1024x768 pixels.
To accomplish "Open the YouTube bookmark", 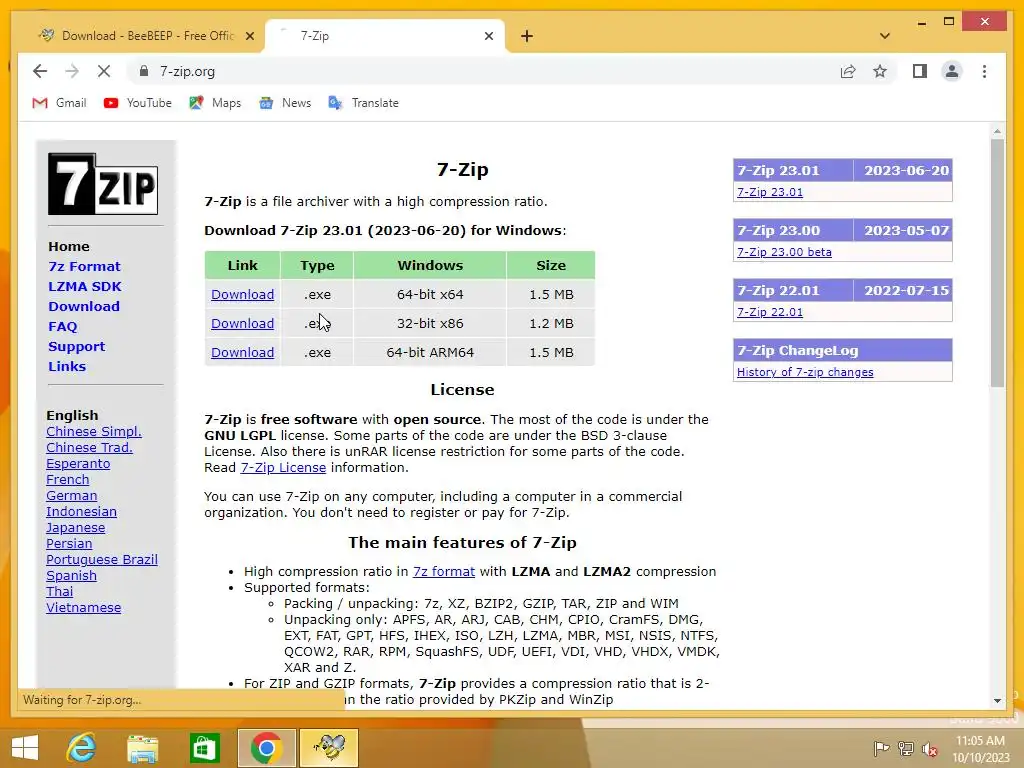I will point(138,103).
